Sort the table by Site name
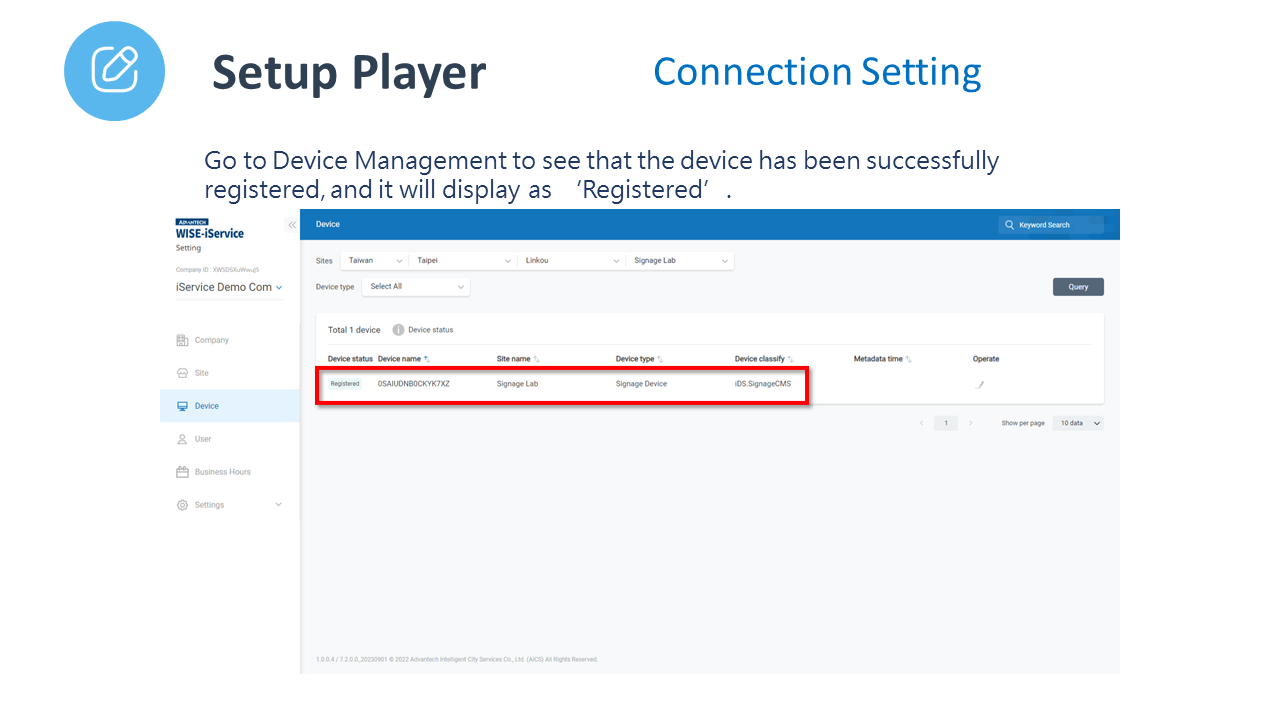This screenshot has width=1280, height=720. [x=536, y=359]
